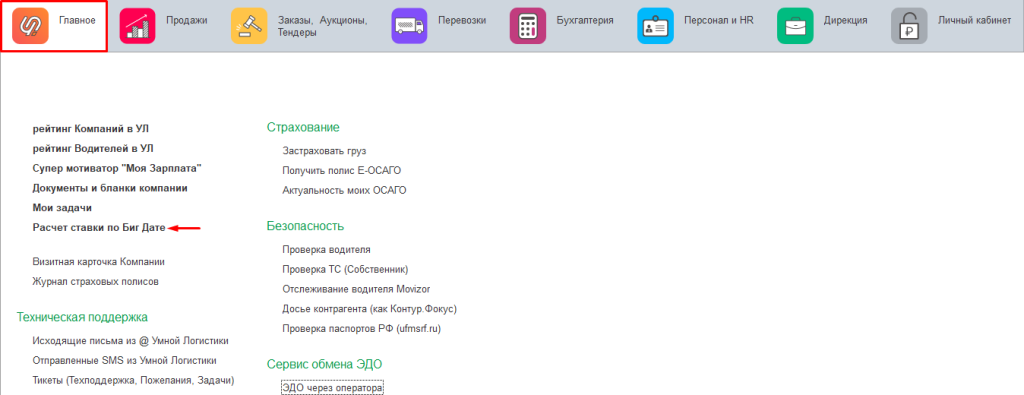Open the Главное orange logo icon
1024x395 pixels.
point(30,26)
